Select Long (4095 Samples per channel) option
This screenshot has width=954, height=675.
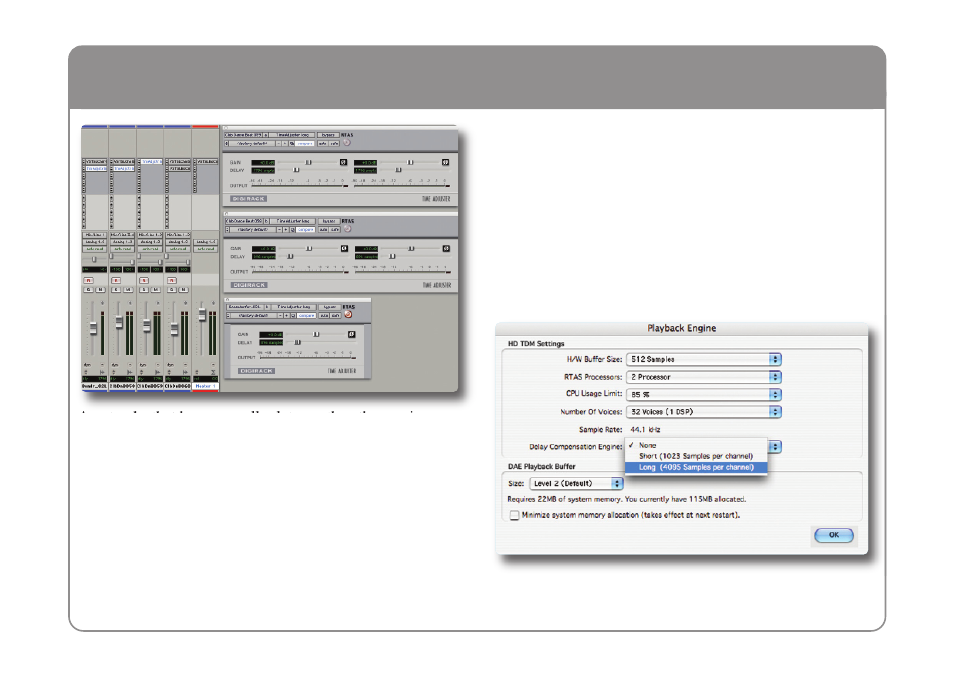pyautogui.click(x=696, y=467)
